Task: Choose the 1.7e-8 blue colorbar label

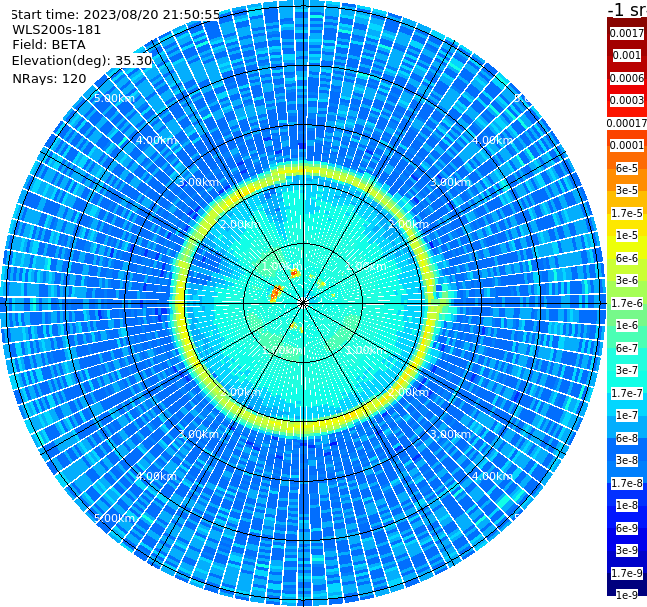Action: (627, 483)
